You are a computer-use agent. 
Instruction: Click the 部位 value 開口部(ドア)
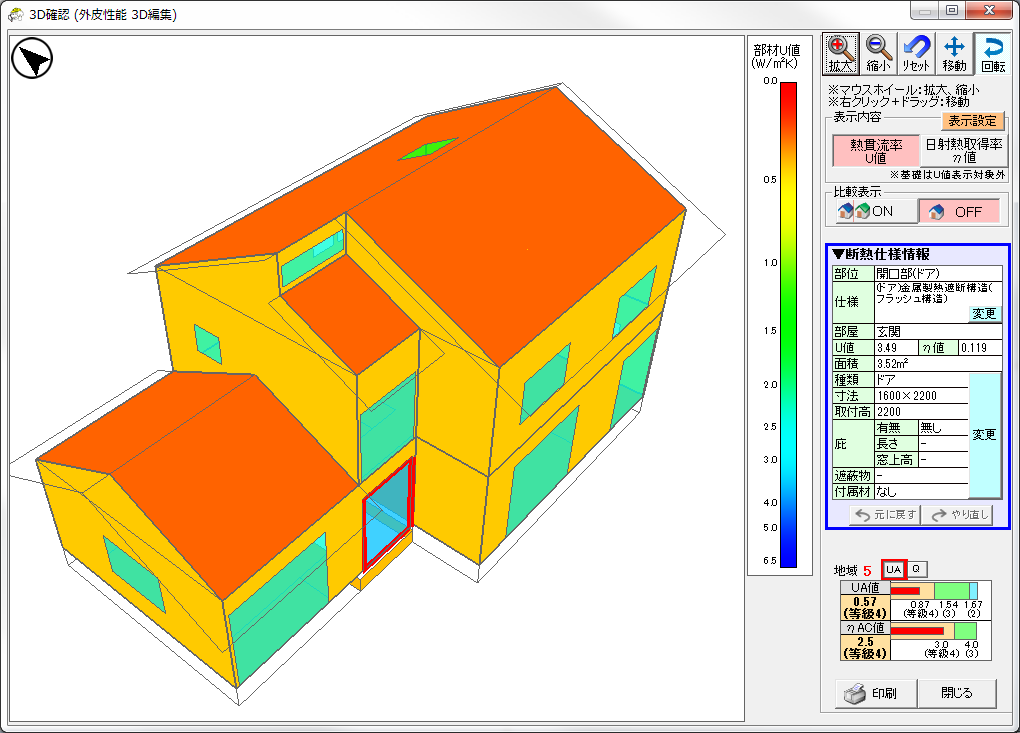[x=938, y=274]
